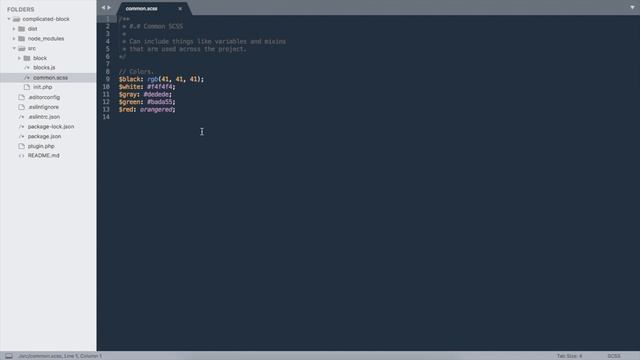The width and height of the screenshot is (640, 360).
Task: Open .eslintrc.json in the sidebar
Action: [44, 117]
